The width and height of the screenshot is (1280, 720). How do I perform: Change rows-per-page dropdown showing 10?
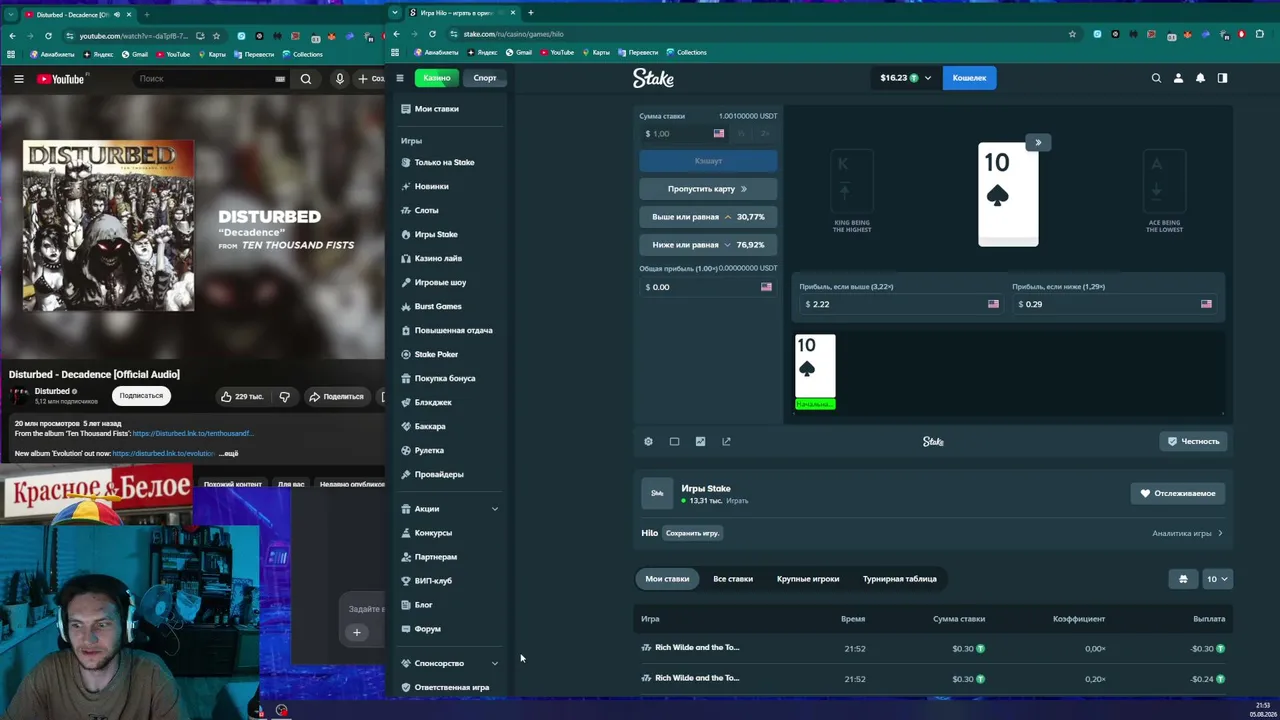pyautogui.click(x=1216, y=579)
